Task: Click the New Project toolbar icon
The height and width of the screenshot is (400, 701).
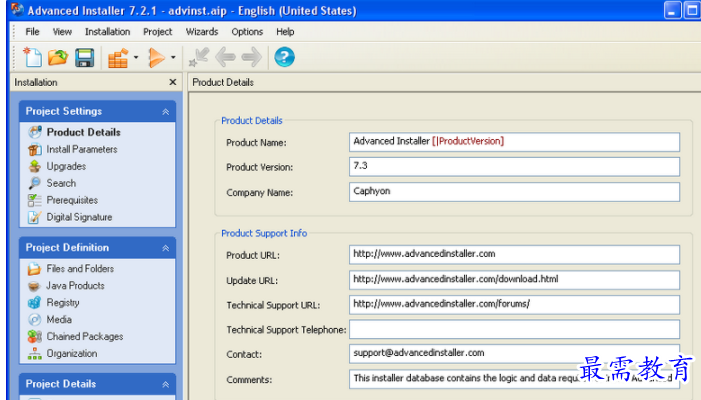Action: (33, 57)
